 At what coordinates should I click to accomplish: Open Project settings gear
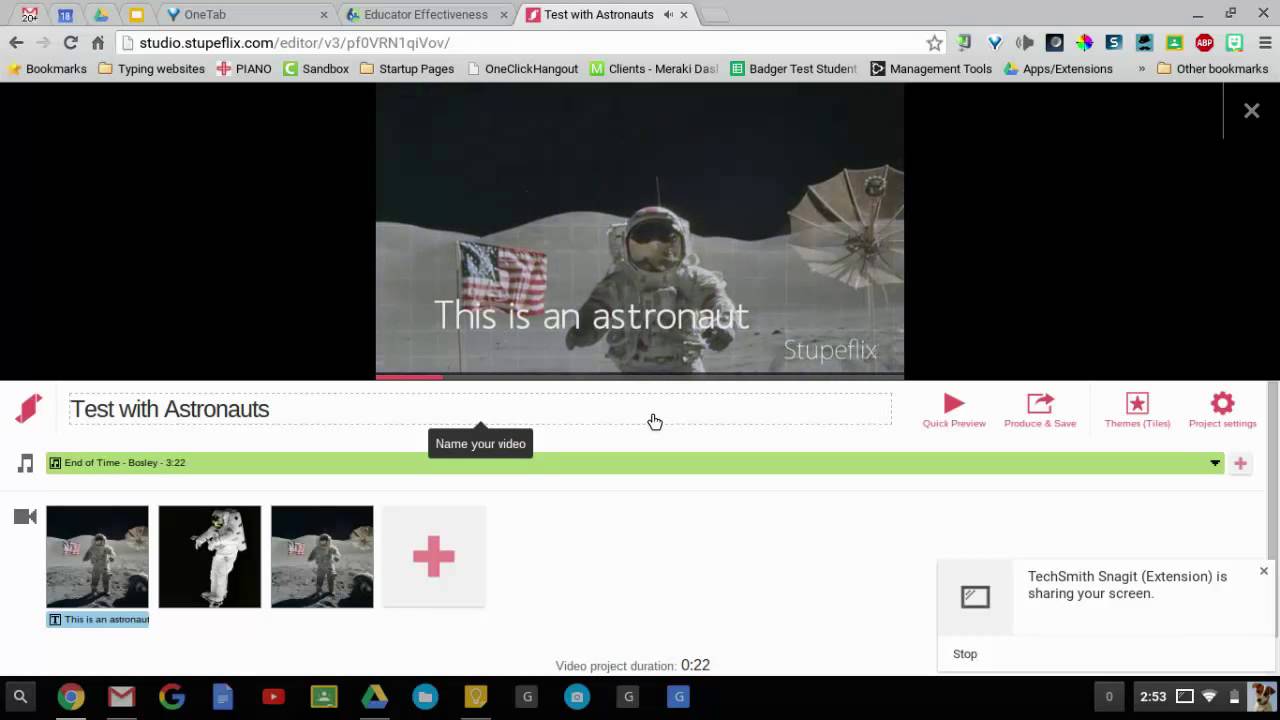click(1222, 403)
